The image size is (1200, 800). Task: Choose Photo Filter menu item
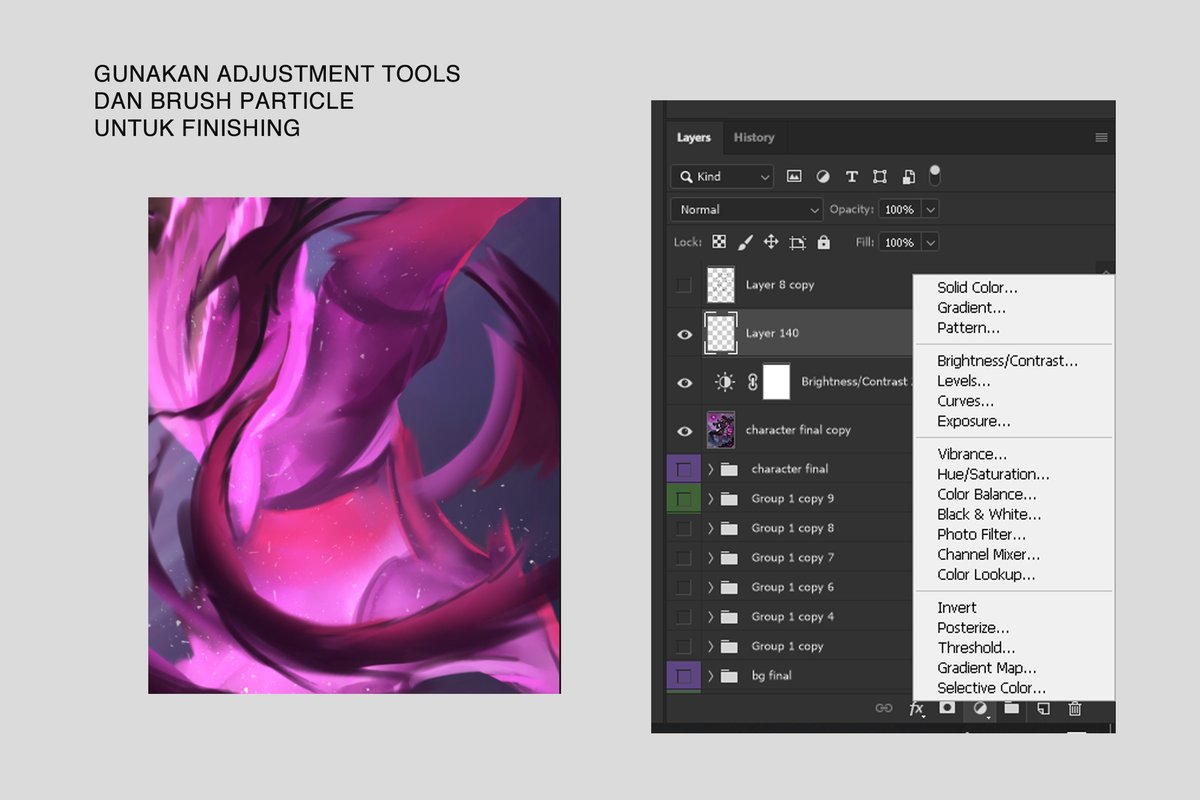click(982, 535)
